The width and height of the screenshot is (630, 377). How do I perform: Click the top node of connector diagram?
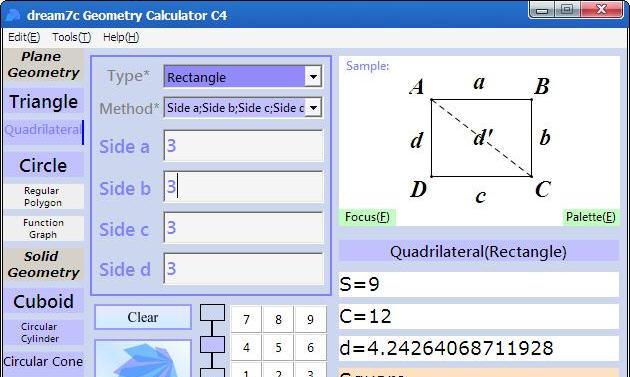pos(213,313)
